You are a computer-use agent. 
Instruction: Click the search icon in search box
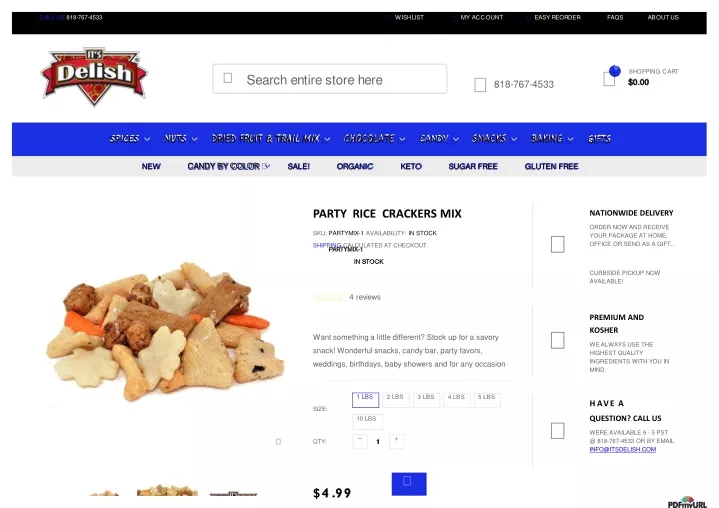pos(227,78)
